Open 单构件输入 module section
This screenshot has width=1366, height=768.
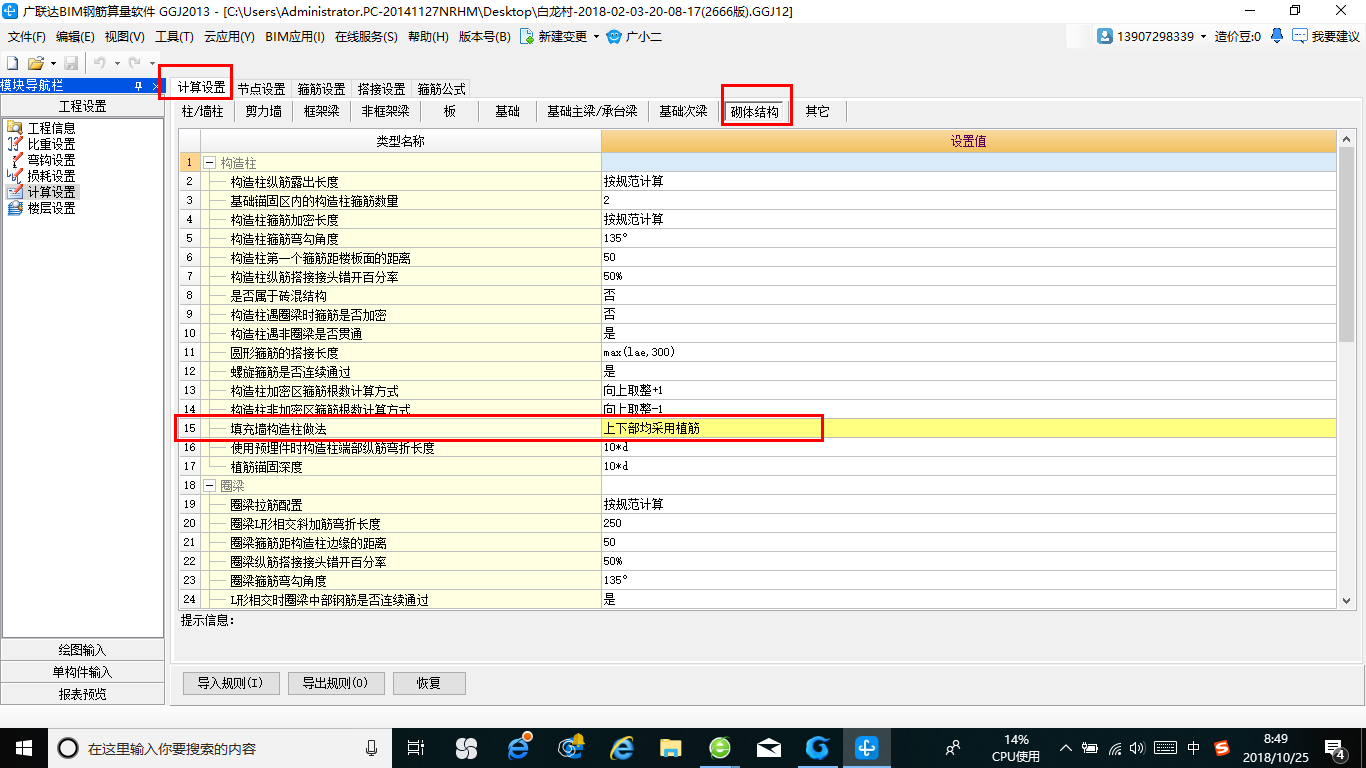tap(83, 672)
